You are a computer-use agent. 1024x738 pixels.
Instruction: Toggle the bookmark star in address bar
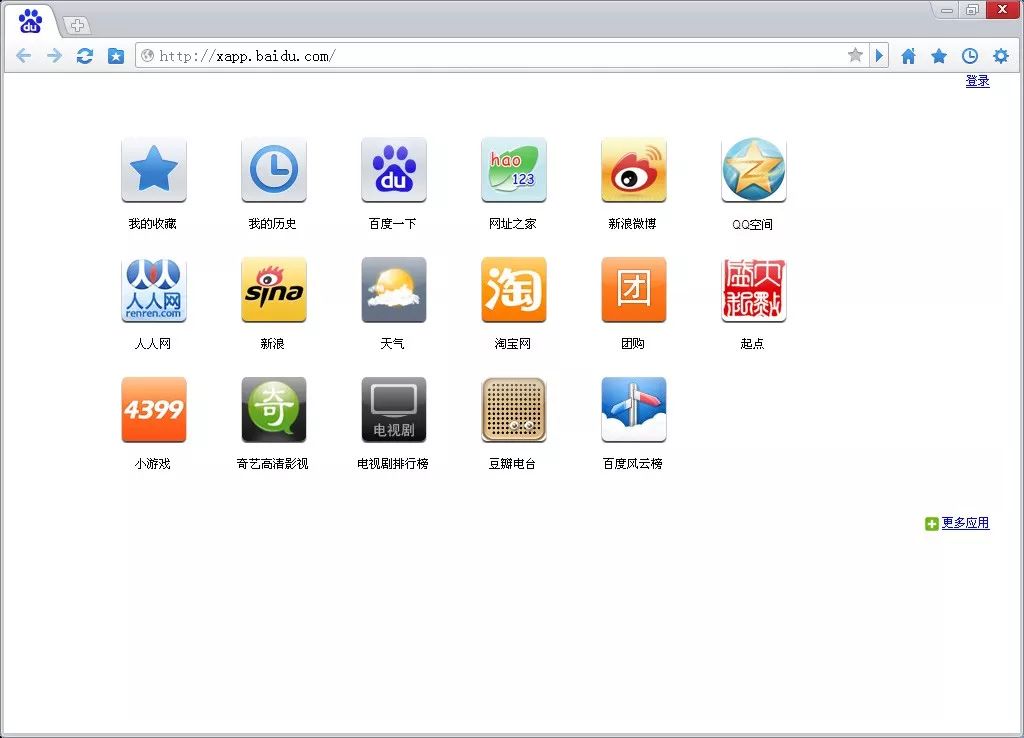click(855, 56)
